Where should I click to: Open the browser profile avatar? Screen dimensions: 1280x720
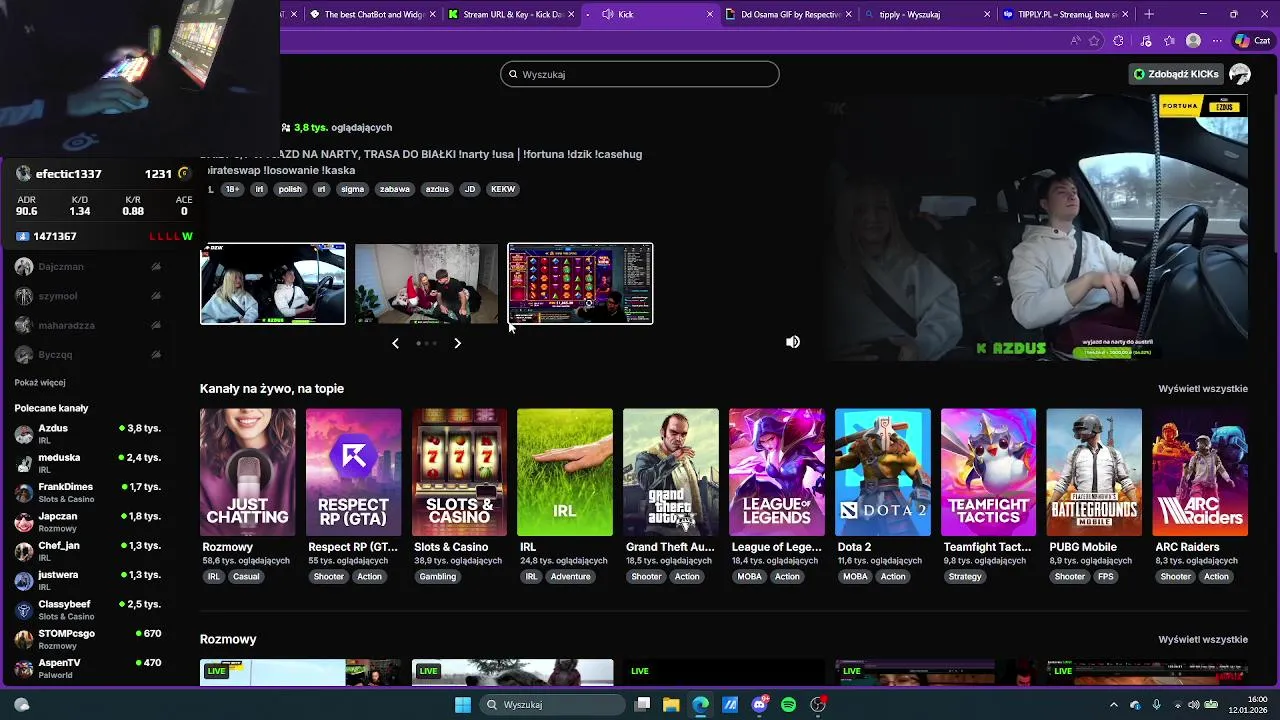1193,41
